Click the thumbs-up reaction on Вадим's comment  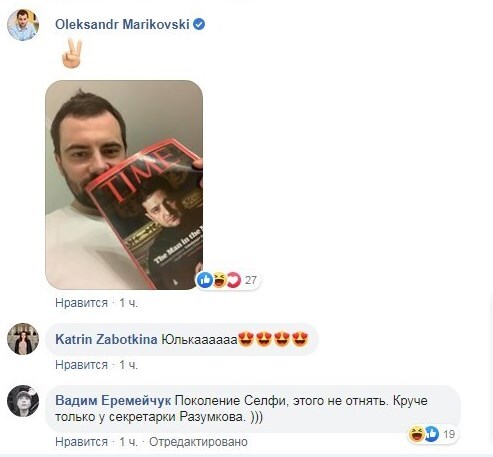[x=431, y=434]
